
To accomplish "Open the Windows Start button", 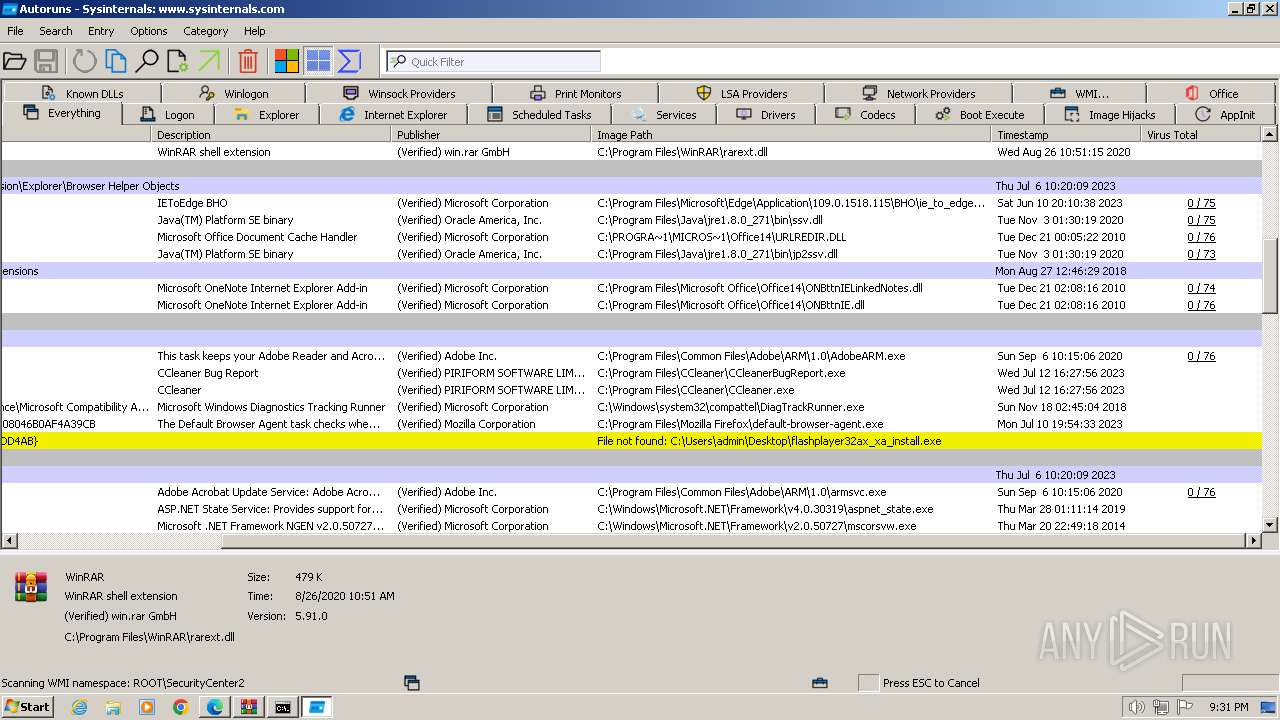I will [x=28, y=707].
